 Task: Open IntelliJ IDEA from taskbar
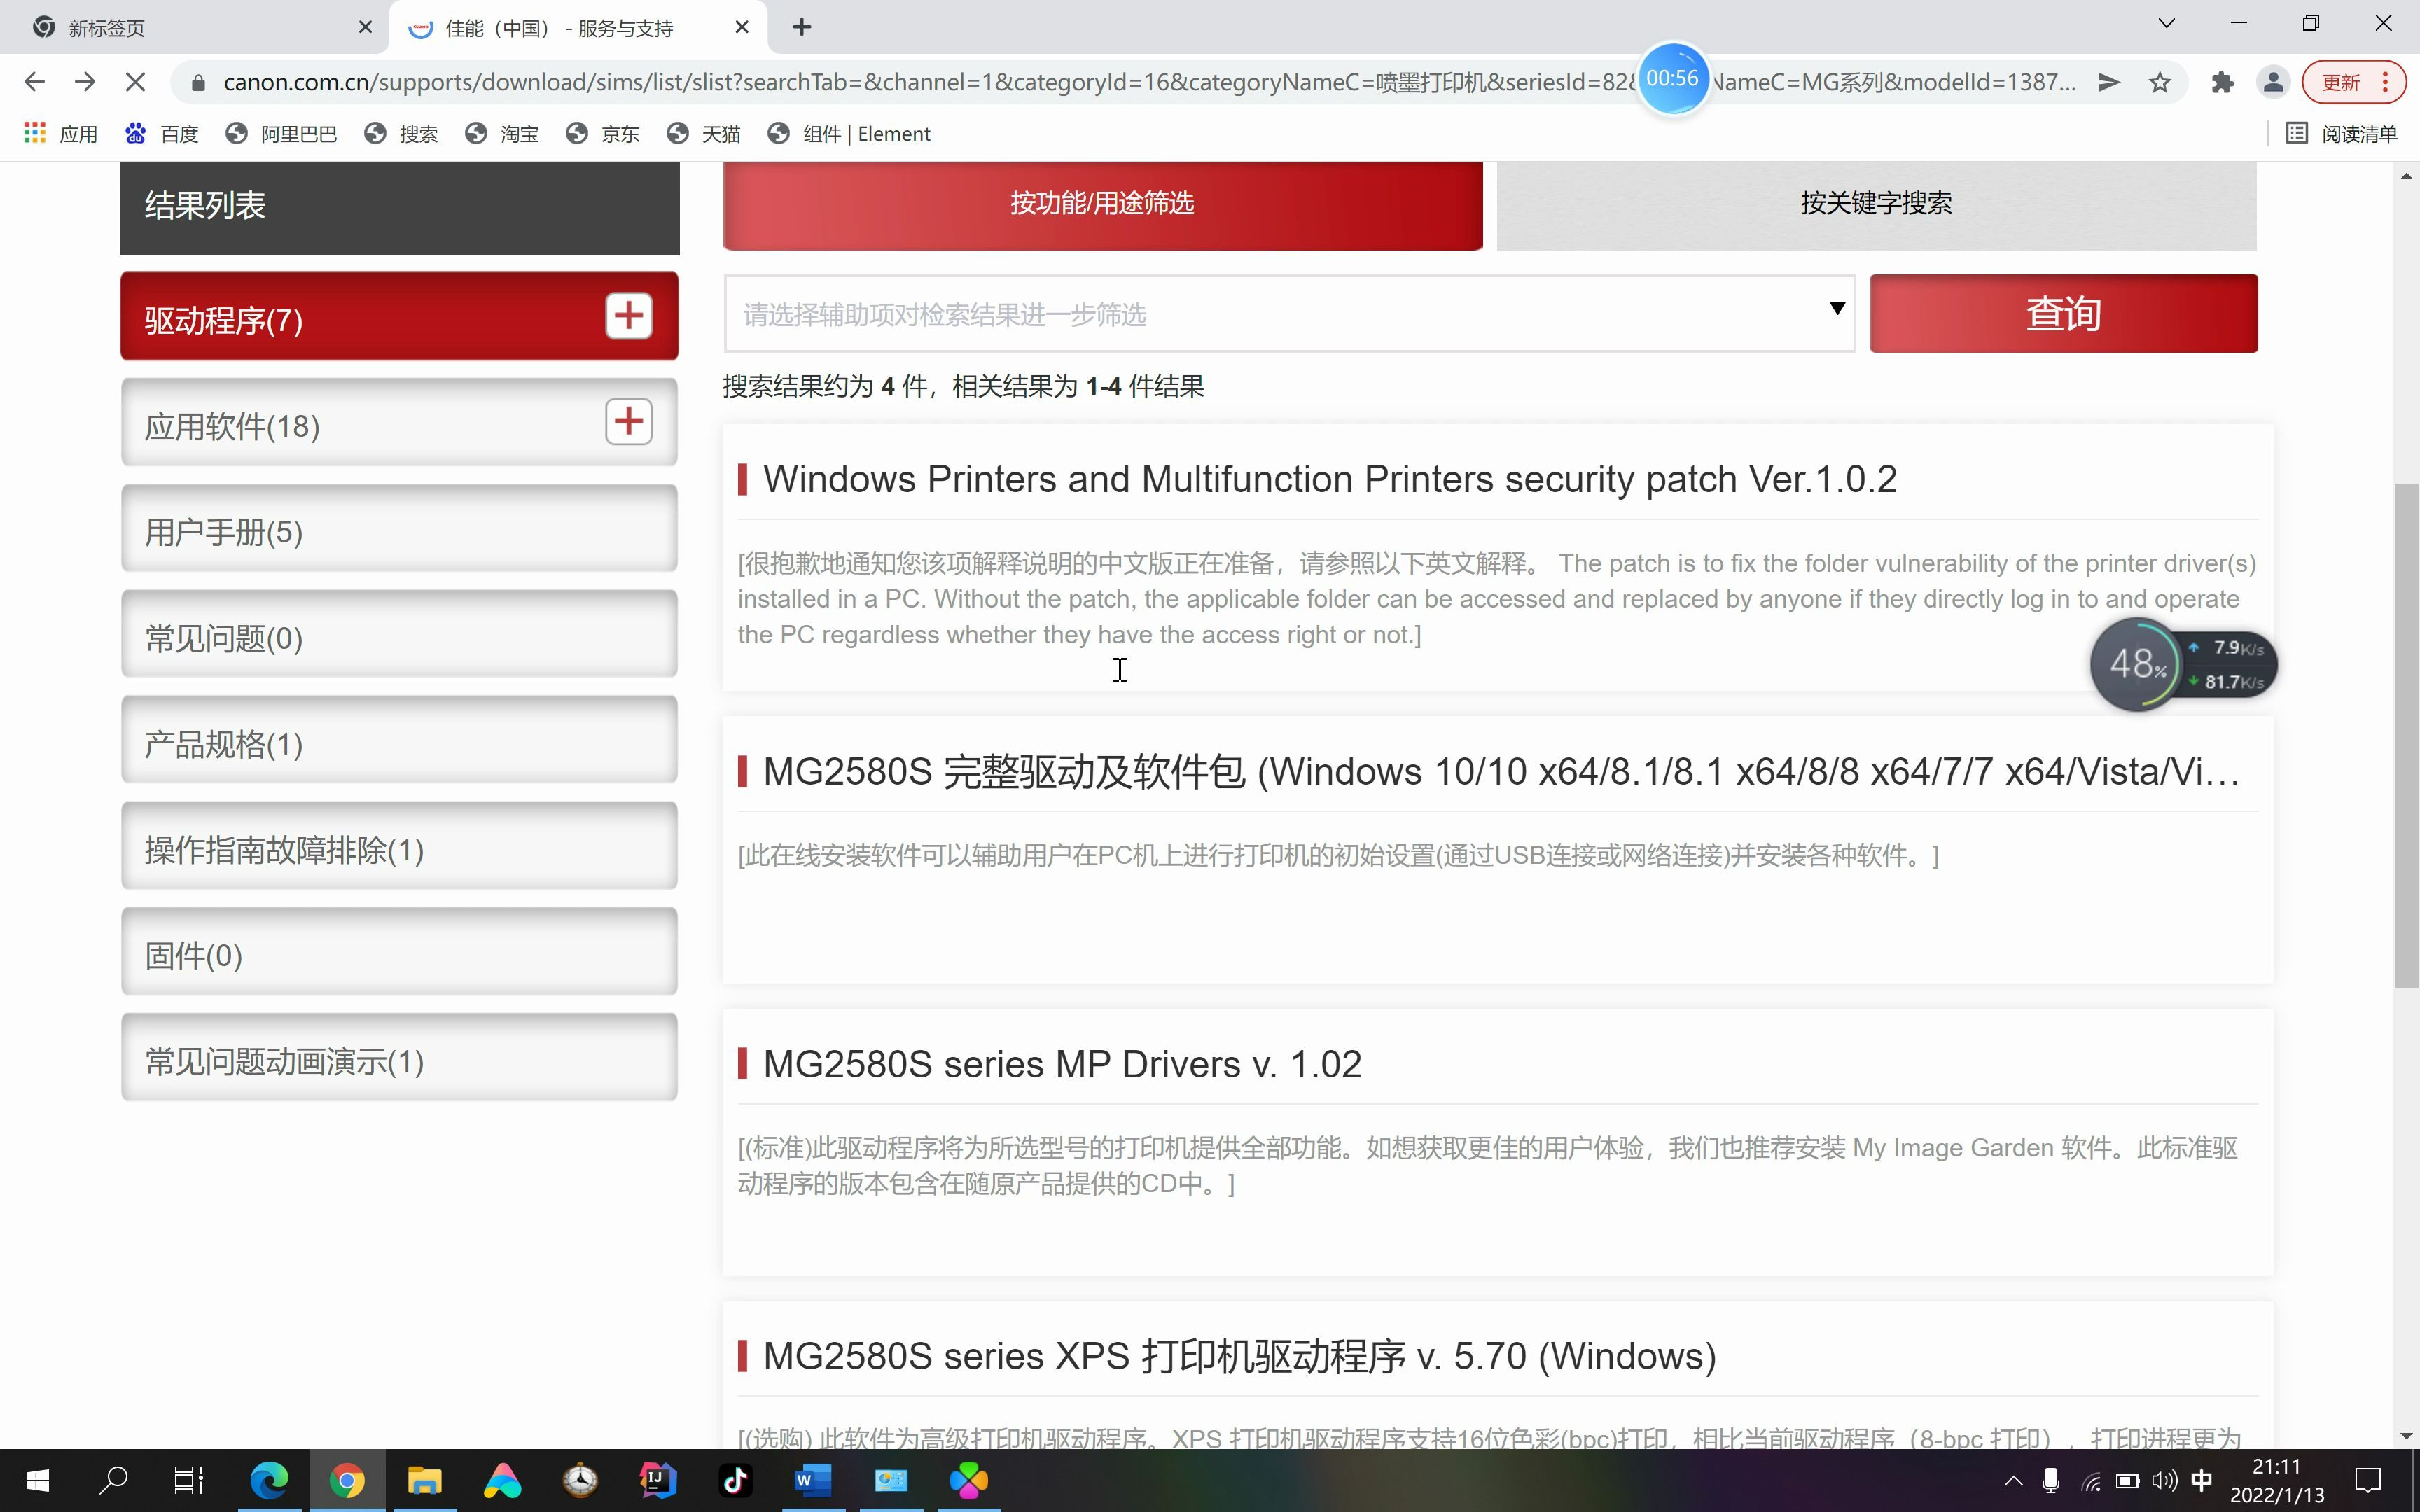(658, 1480)
